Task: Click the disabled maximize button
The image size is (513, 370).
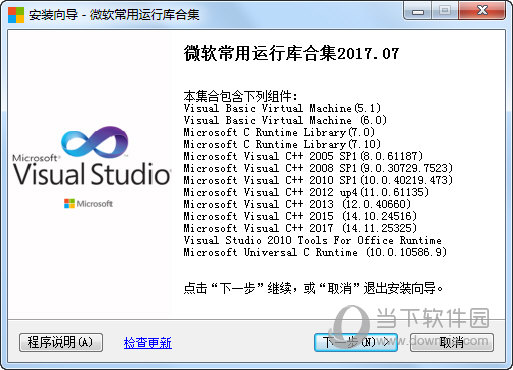Action: coord(445,11)
